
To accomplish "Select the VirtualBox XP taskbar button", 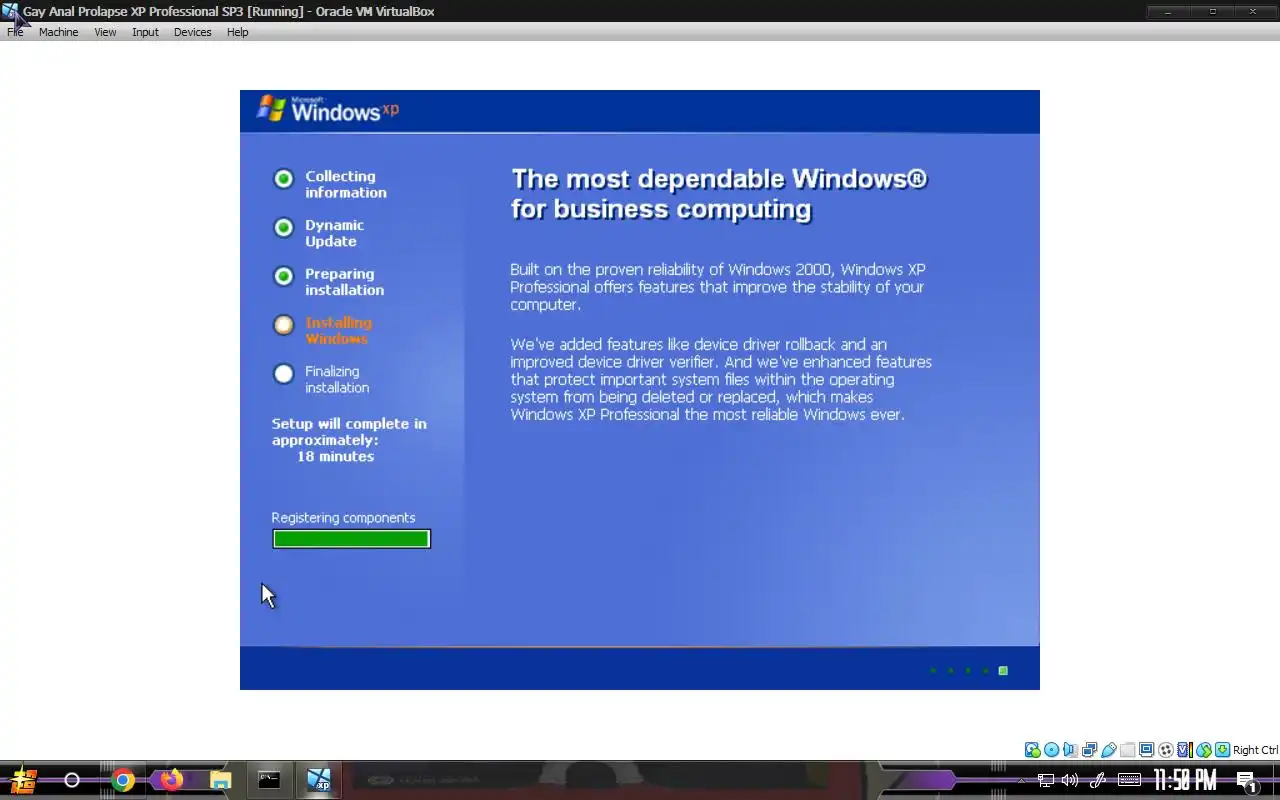I will click(318, 780).
